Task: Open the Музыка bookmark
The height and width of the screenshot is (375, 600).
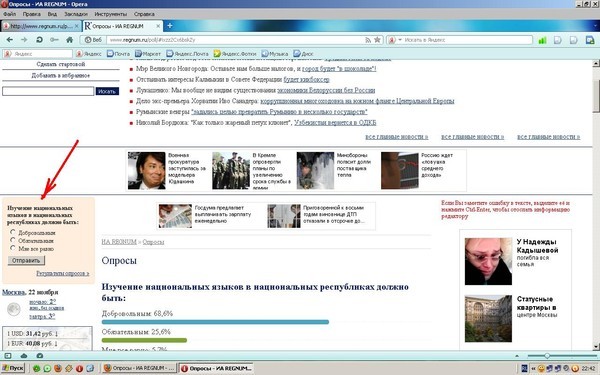Action: pyautogui.click(x=275, y=54)
